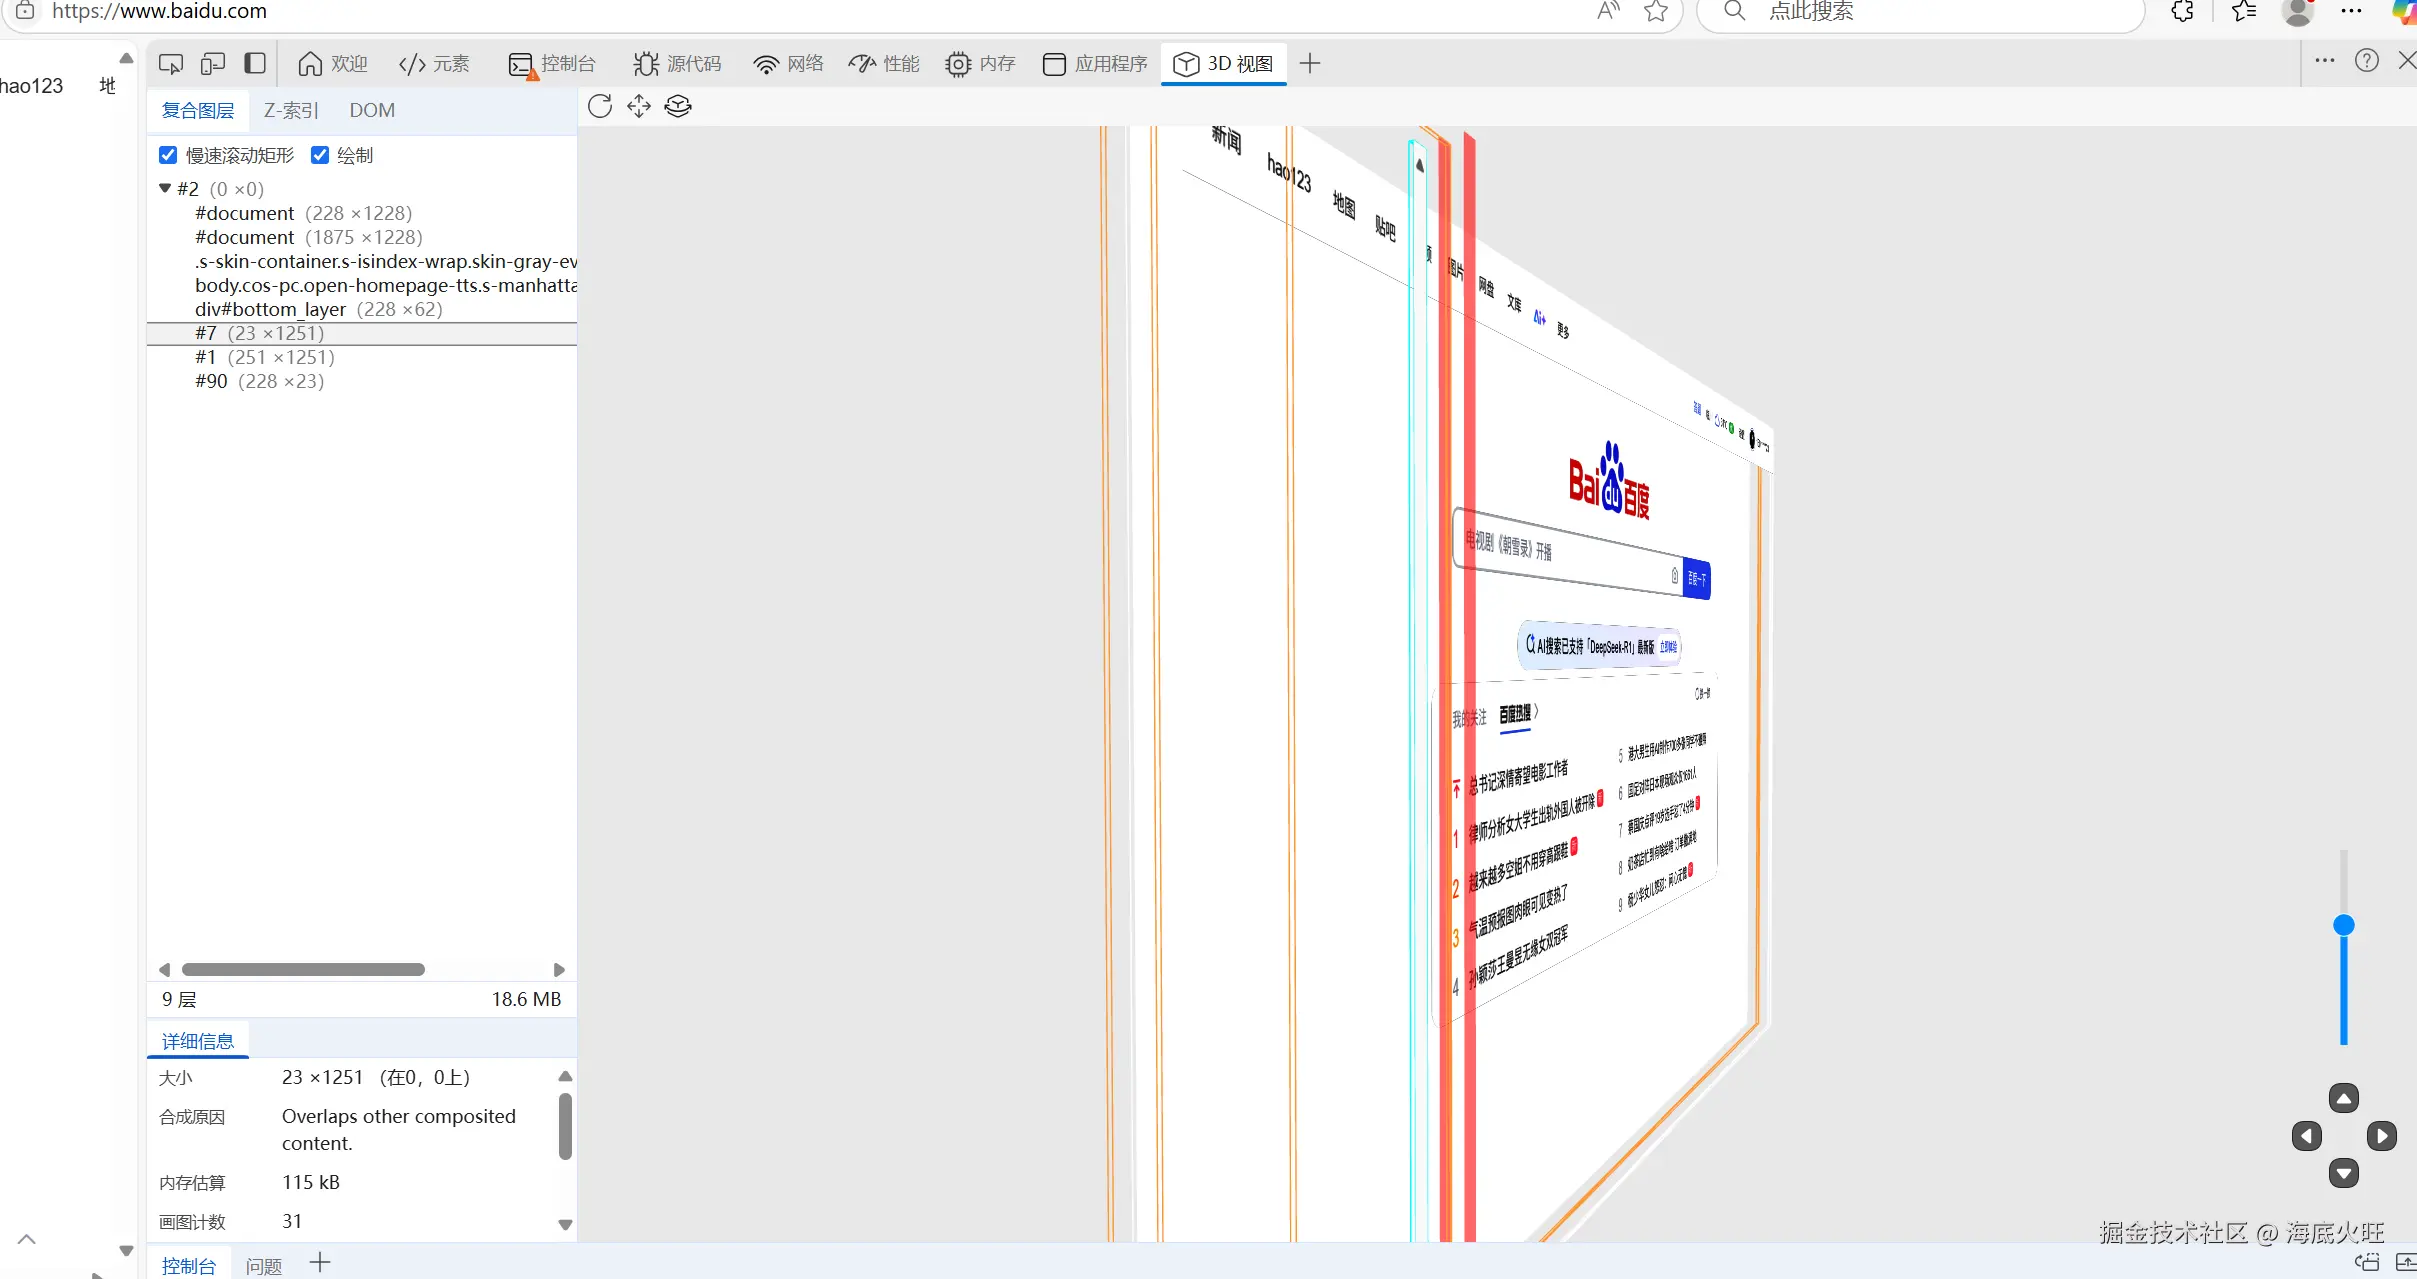Click the layers stack icon in 3D toolbar
The width and height of the screenshot is (2417, 1279).
[x=678, y=107]
